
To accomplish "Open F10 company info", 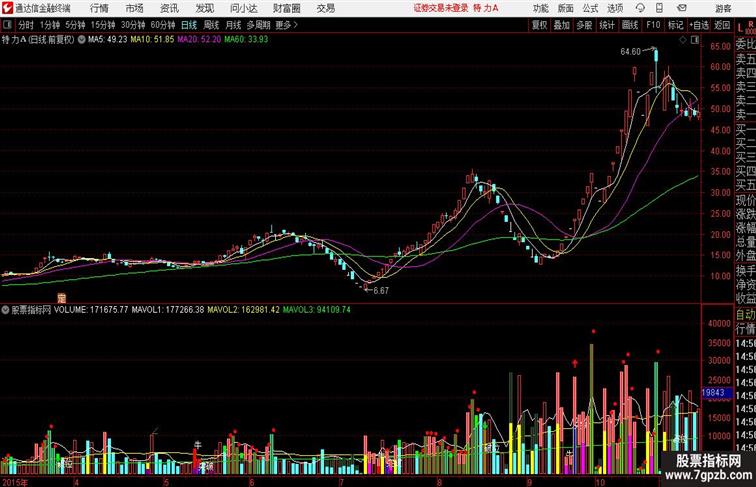I will pos(653,25).
